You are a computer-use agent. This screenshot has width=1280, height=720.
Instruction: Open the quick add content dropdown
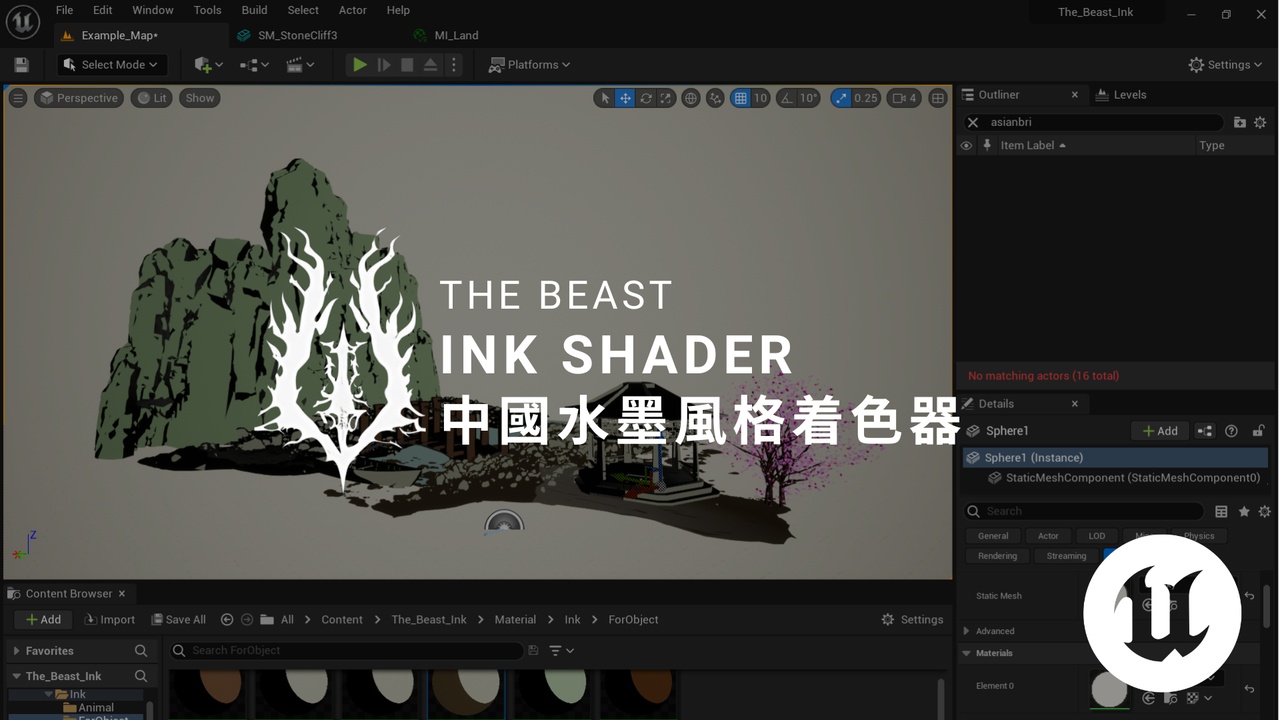(x=208, y=65)
